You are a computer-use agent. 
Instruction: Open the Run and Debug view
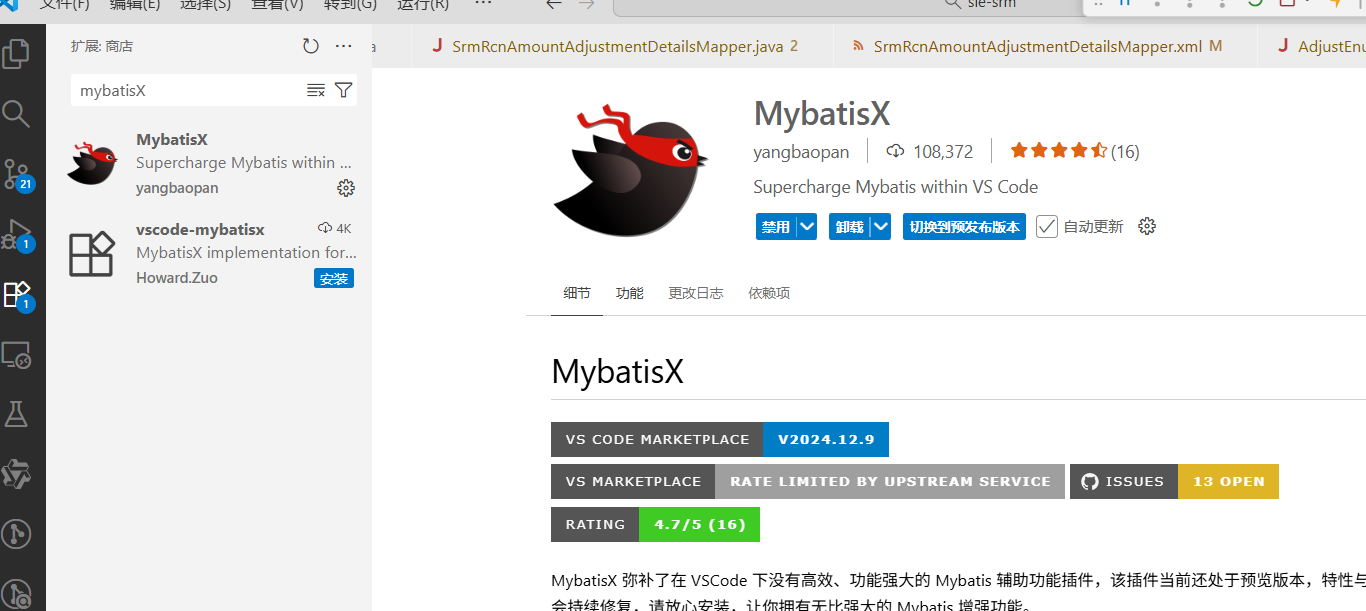(x=17, y=234)
